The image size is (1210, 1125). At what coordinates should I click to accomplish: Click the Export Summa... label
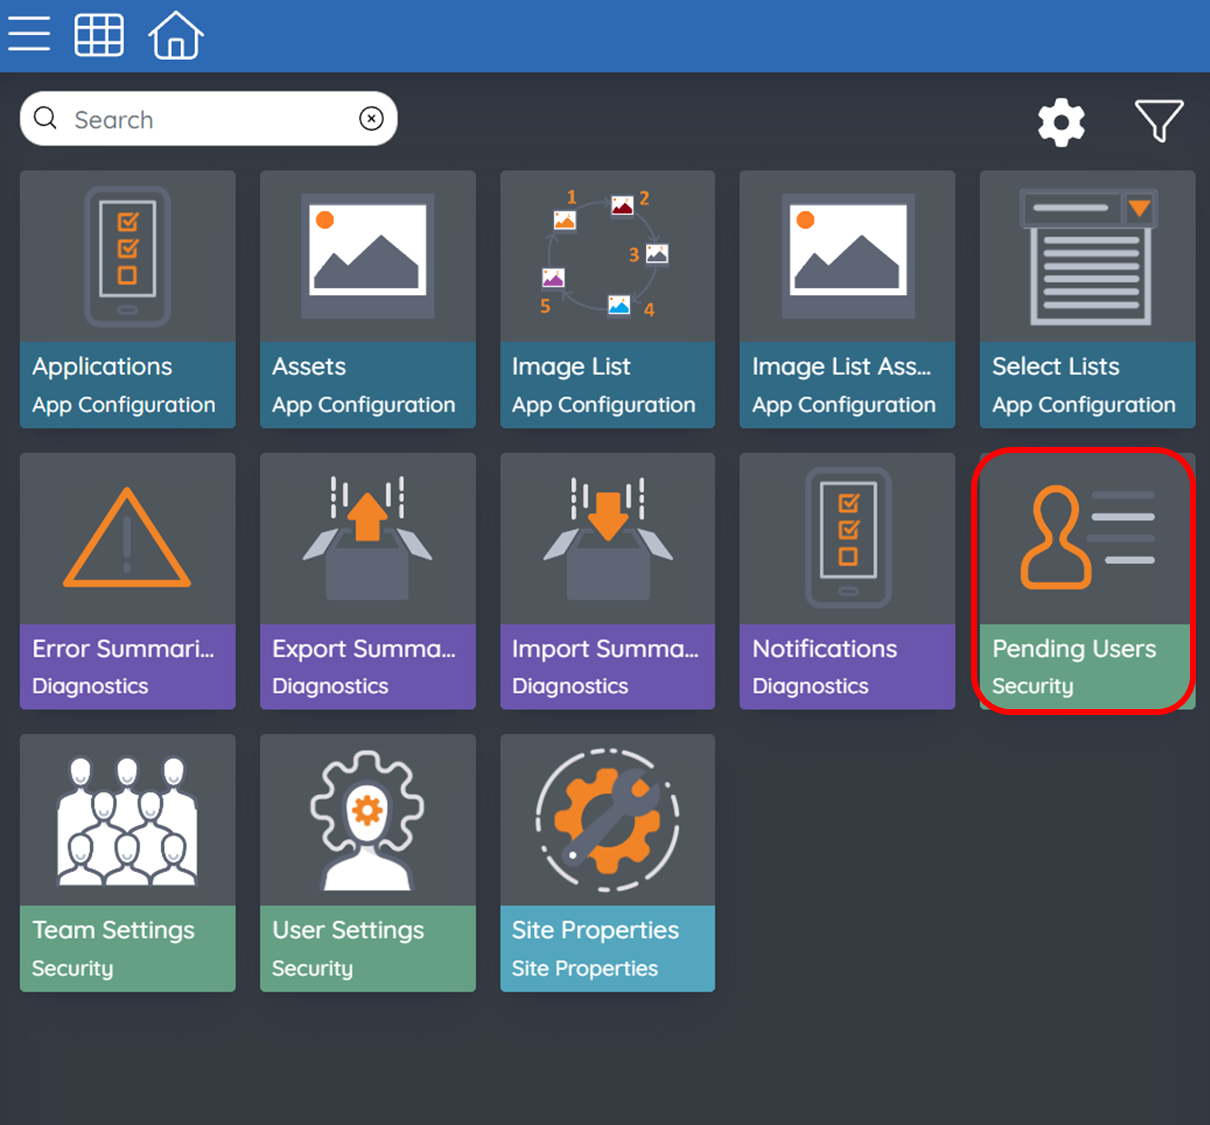click(x=364, y=649)
